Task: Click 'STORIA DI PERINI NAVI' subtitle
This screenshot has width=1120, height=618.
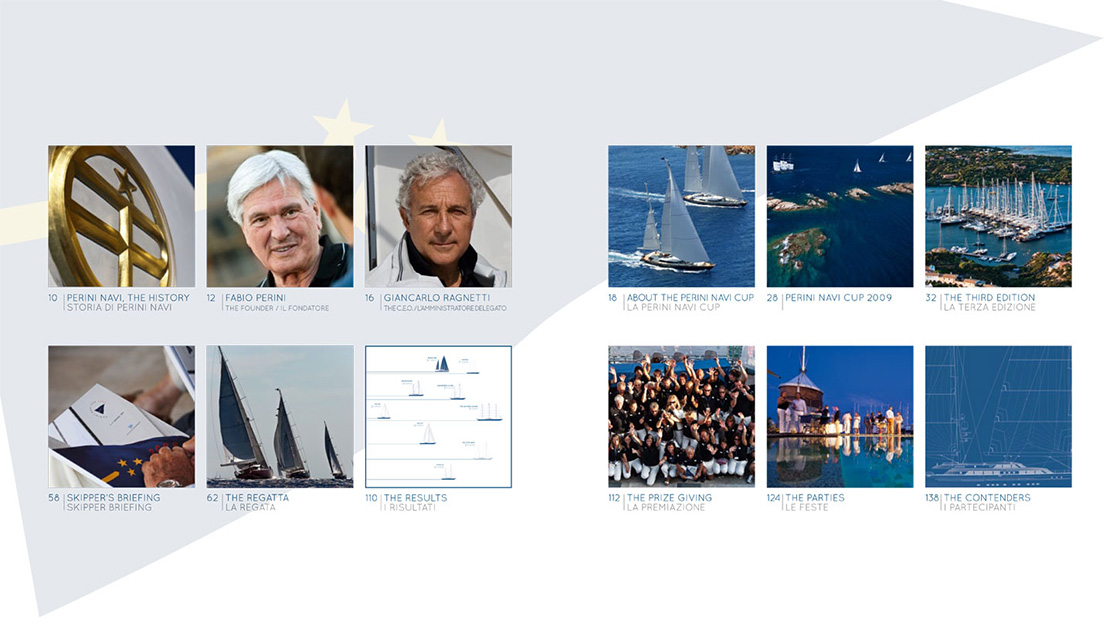Action: click(x=119, y=307)
